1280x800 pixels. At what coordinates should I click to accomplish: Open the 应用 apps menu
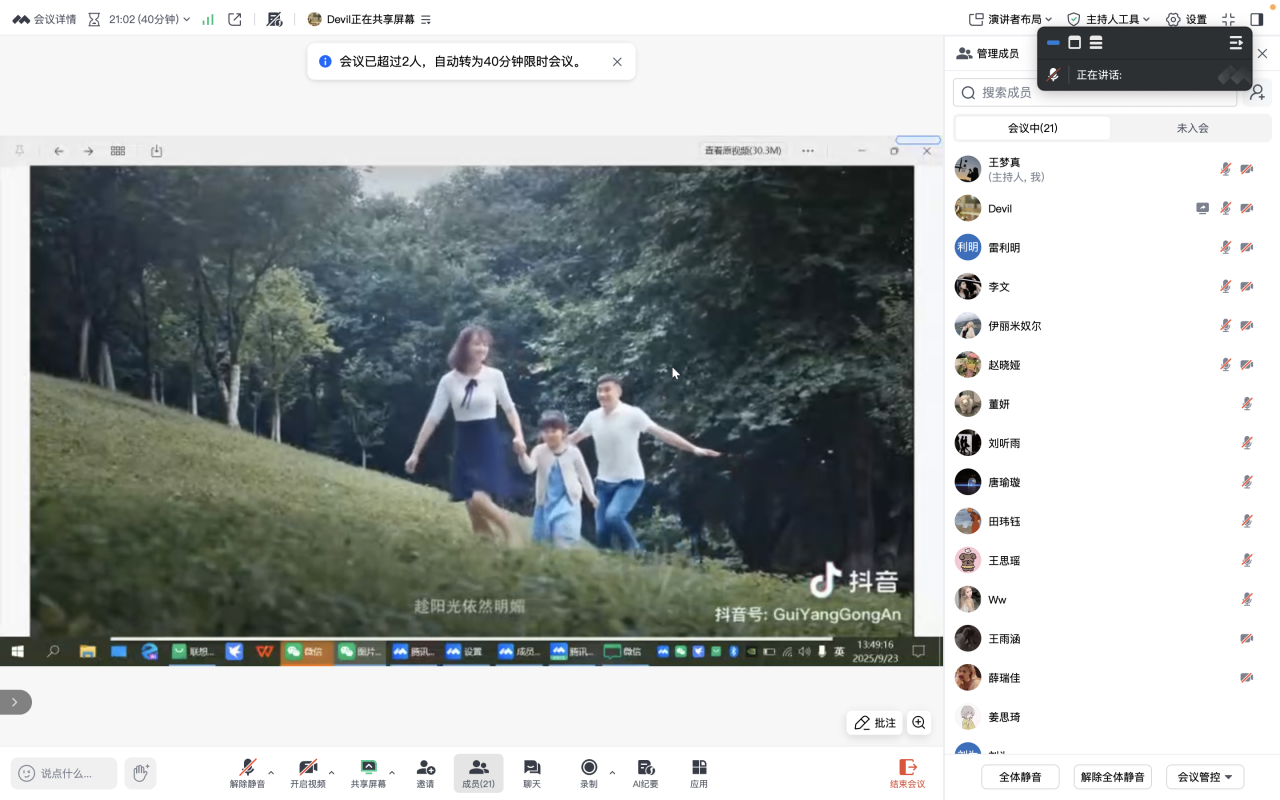click(x=699, y=773)
